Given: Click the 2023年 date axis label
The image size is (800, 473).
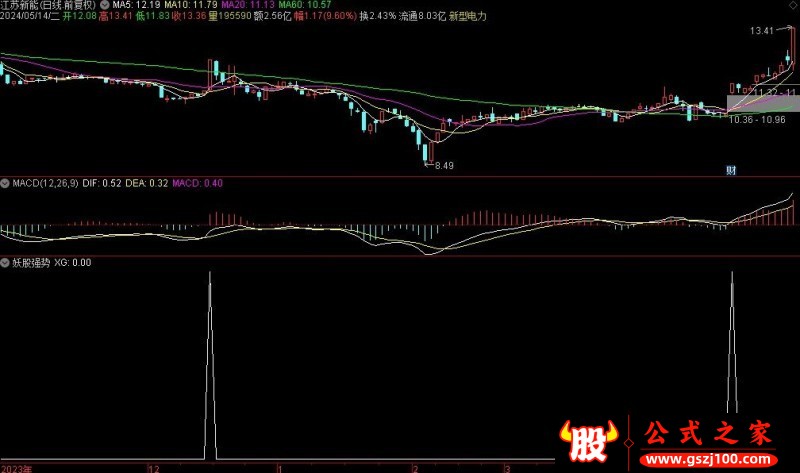Looking at the screenshot, I should 16,467.
